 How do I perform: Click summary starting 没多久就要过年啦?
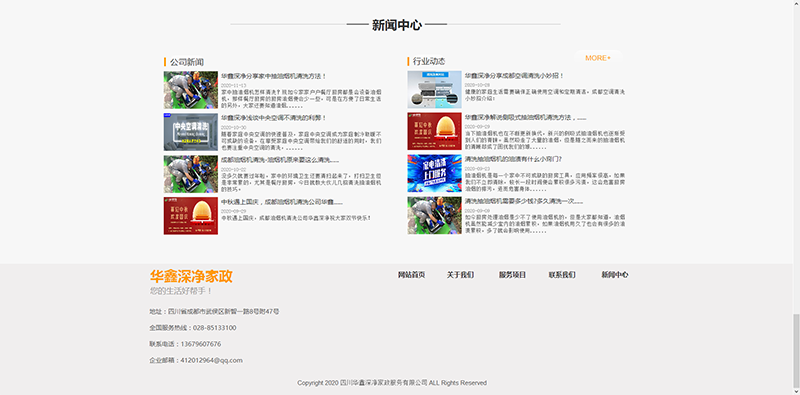301,182
